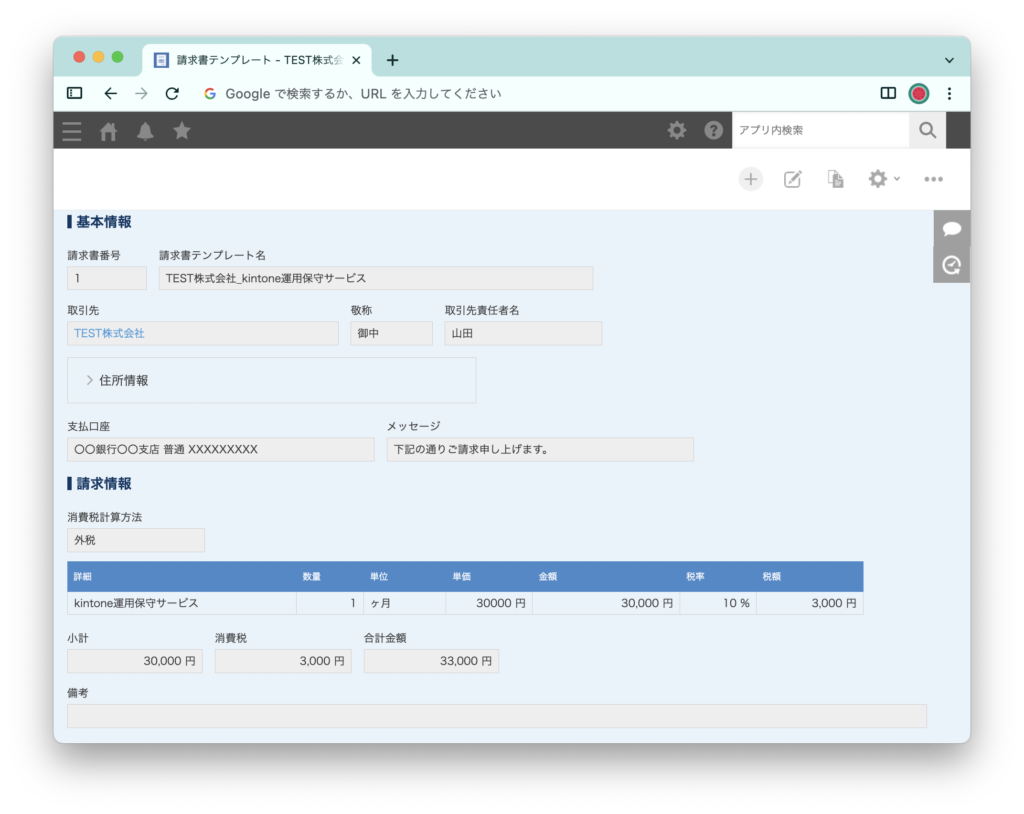Click the 請求書番号 value 1
This screenshot has height=814, width=1024.
[x=106, y=278]
